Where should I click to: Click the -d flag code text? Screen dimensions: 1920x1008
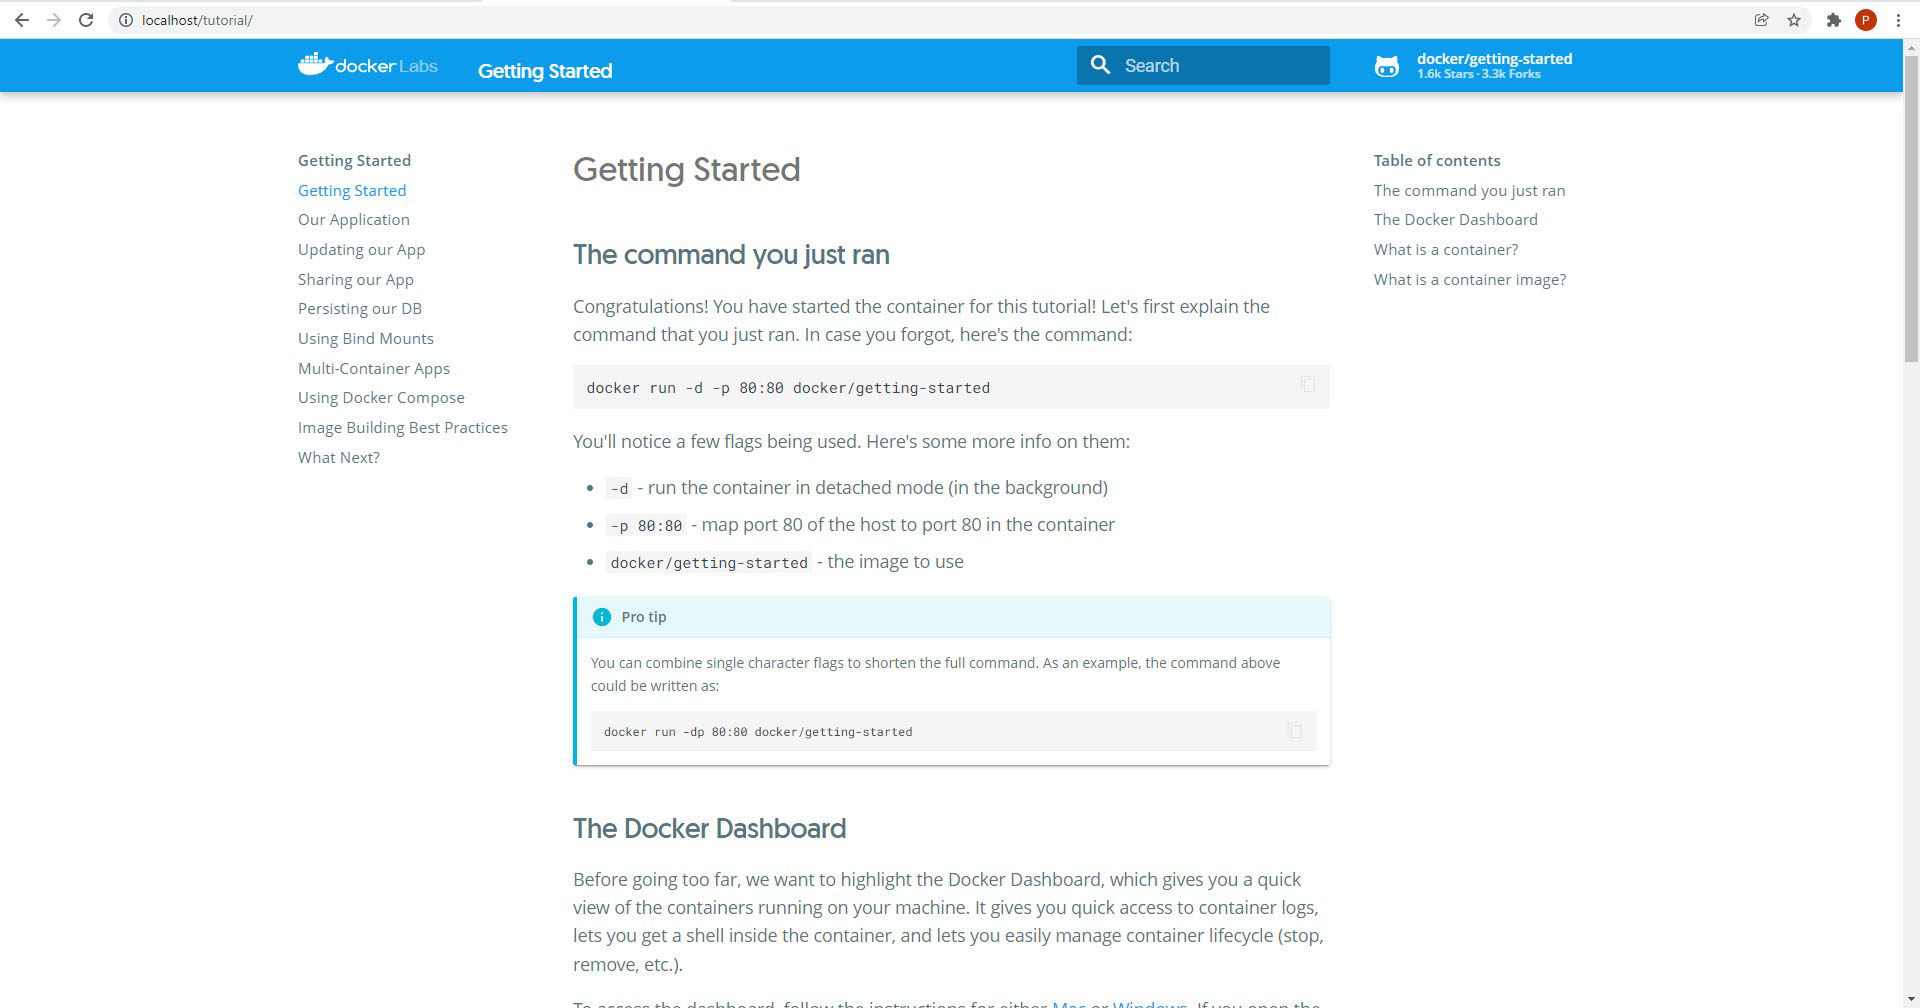point(619,489)
